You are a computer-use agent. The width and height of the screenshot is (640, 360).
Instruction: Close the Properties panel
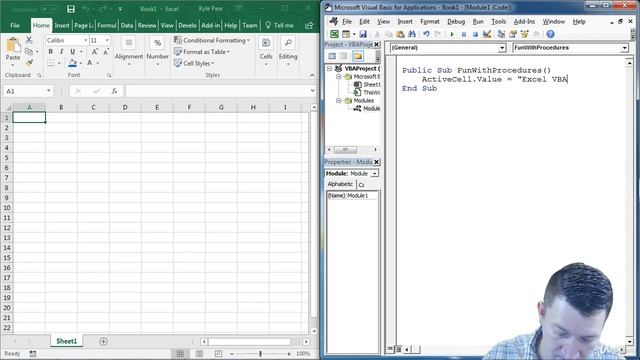[376, 162]
